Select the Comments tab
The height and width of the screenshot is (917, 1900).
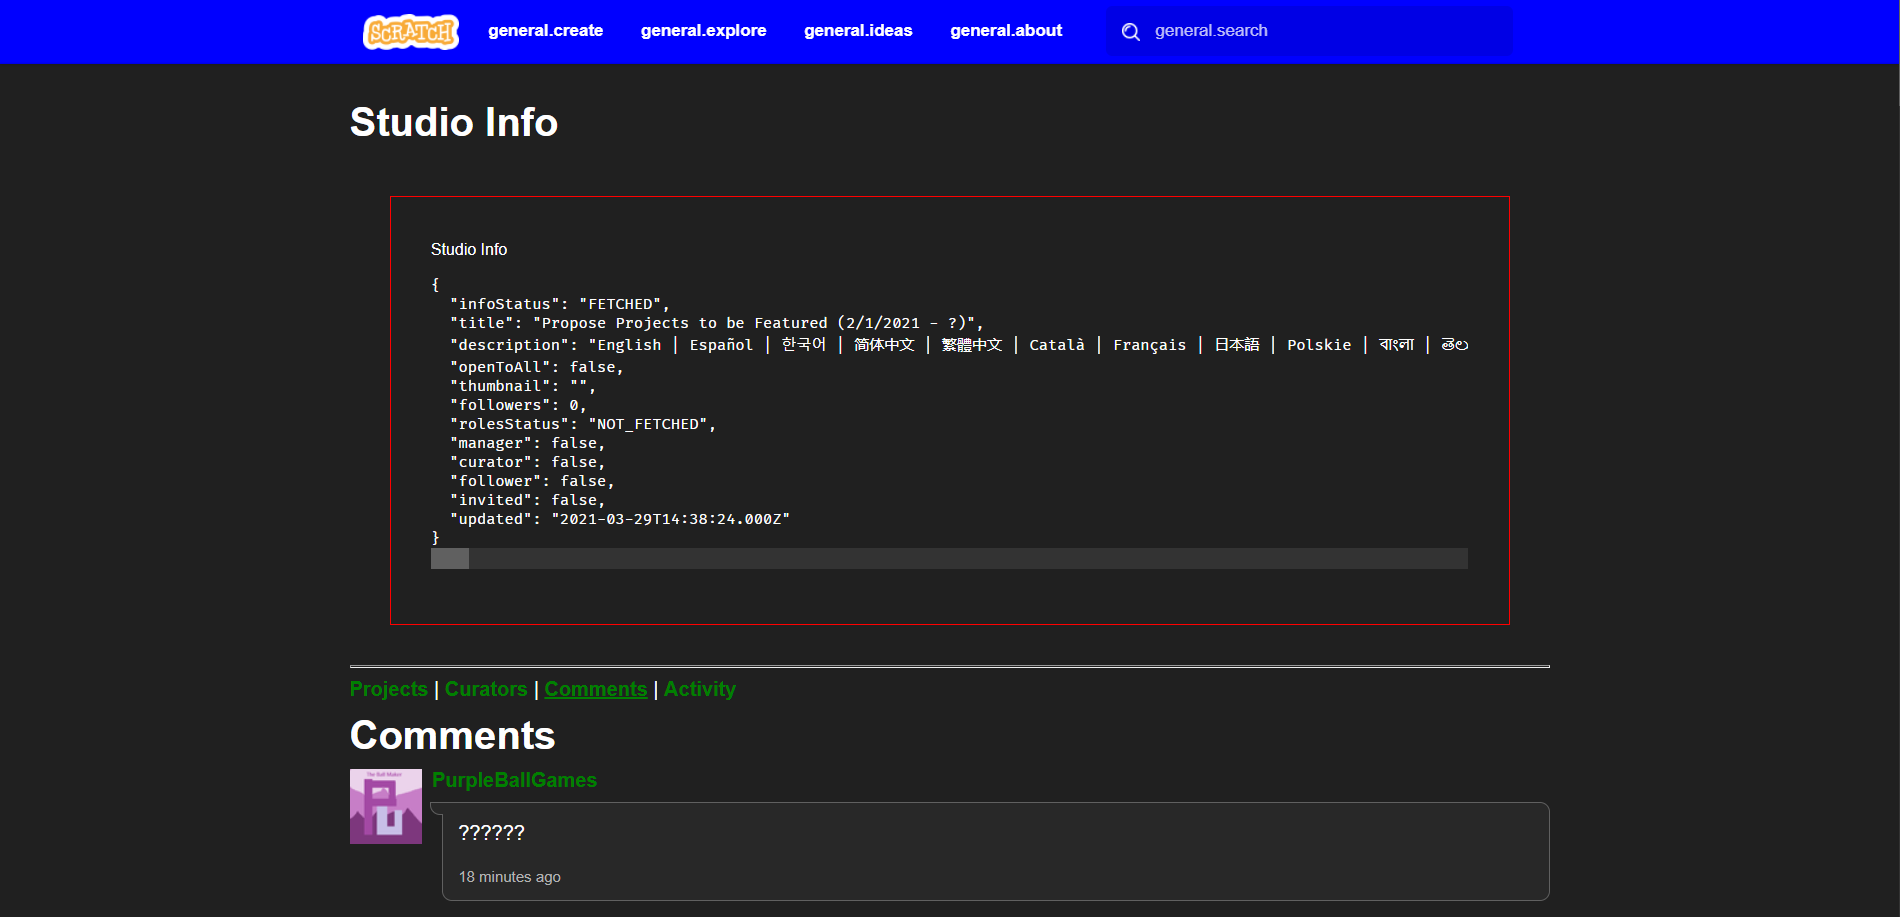(x=595, y=689)
